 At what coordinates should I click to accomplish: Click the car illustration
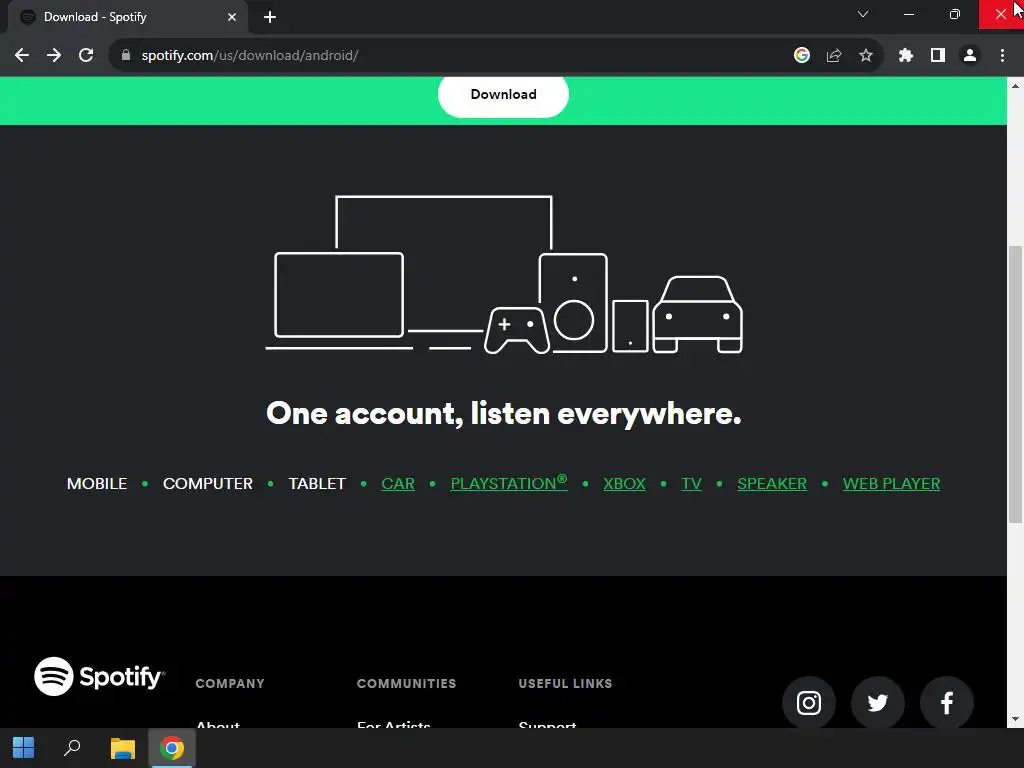point(697,315)
